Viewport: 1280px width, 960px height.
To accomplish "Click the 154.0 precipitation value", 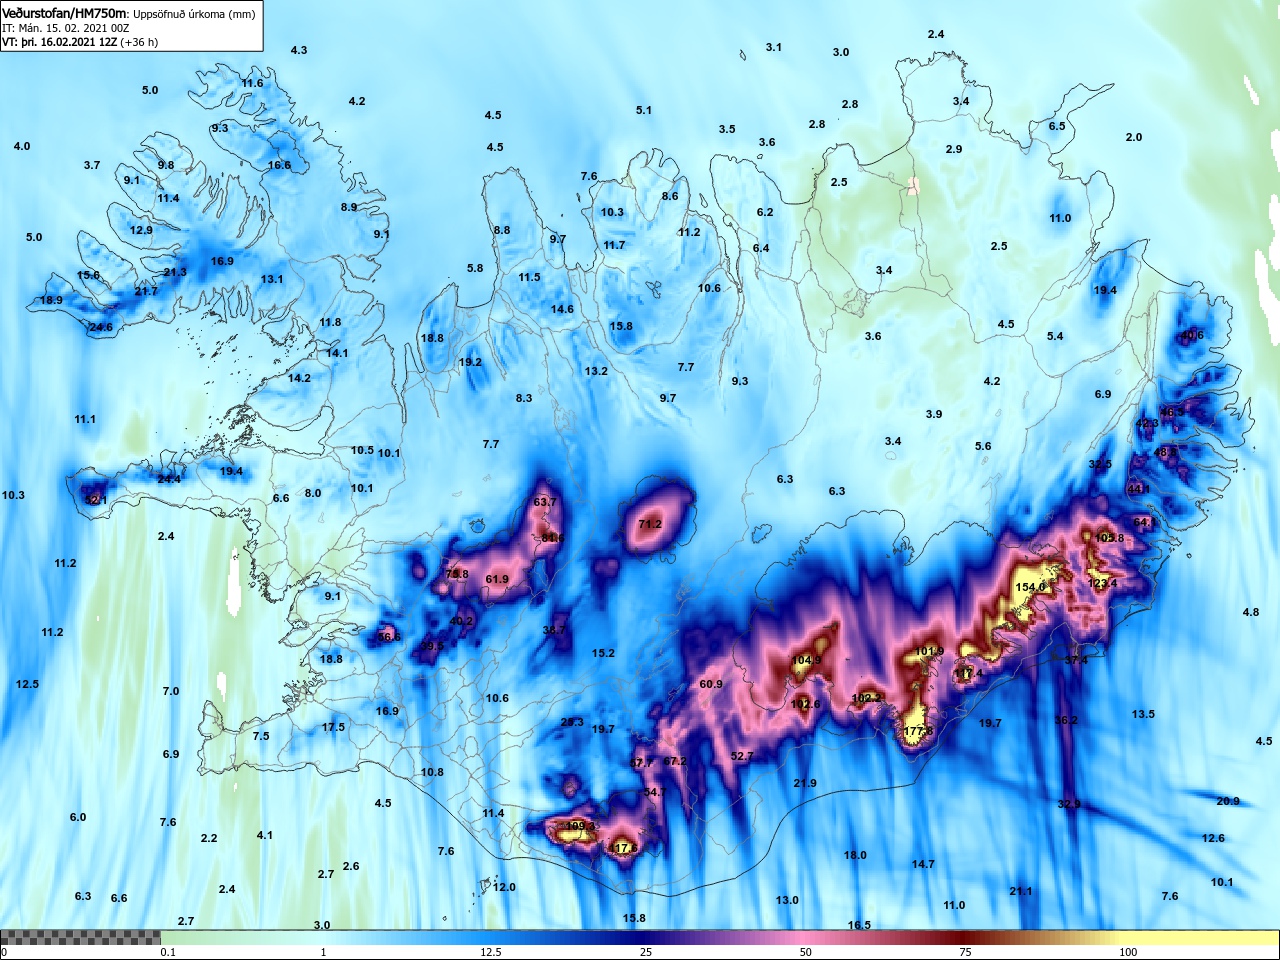I will [x=1030, y=587].
